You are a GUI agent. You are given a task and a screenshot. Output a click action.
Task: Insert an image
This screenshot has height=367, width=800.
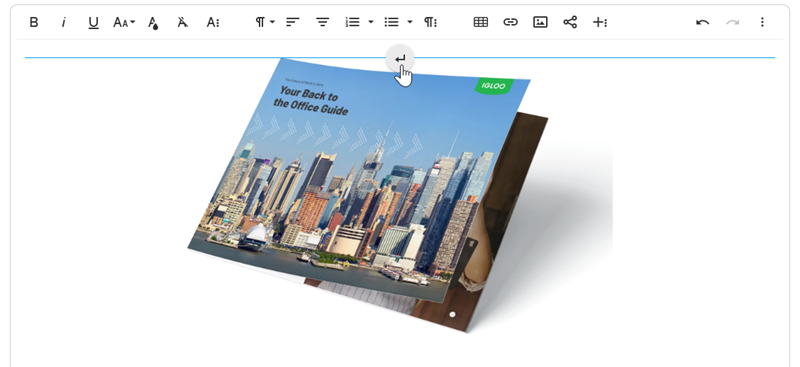click(540, 22)
